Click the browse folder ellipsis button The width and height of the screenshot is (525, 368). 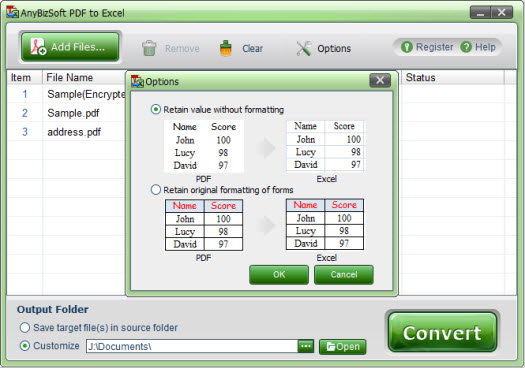coord(306,346)
